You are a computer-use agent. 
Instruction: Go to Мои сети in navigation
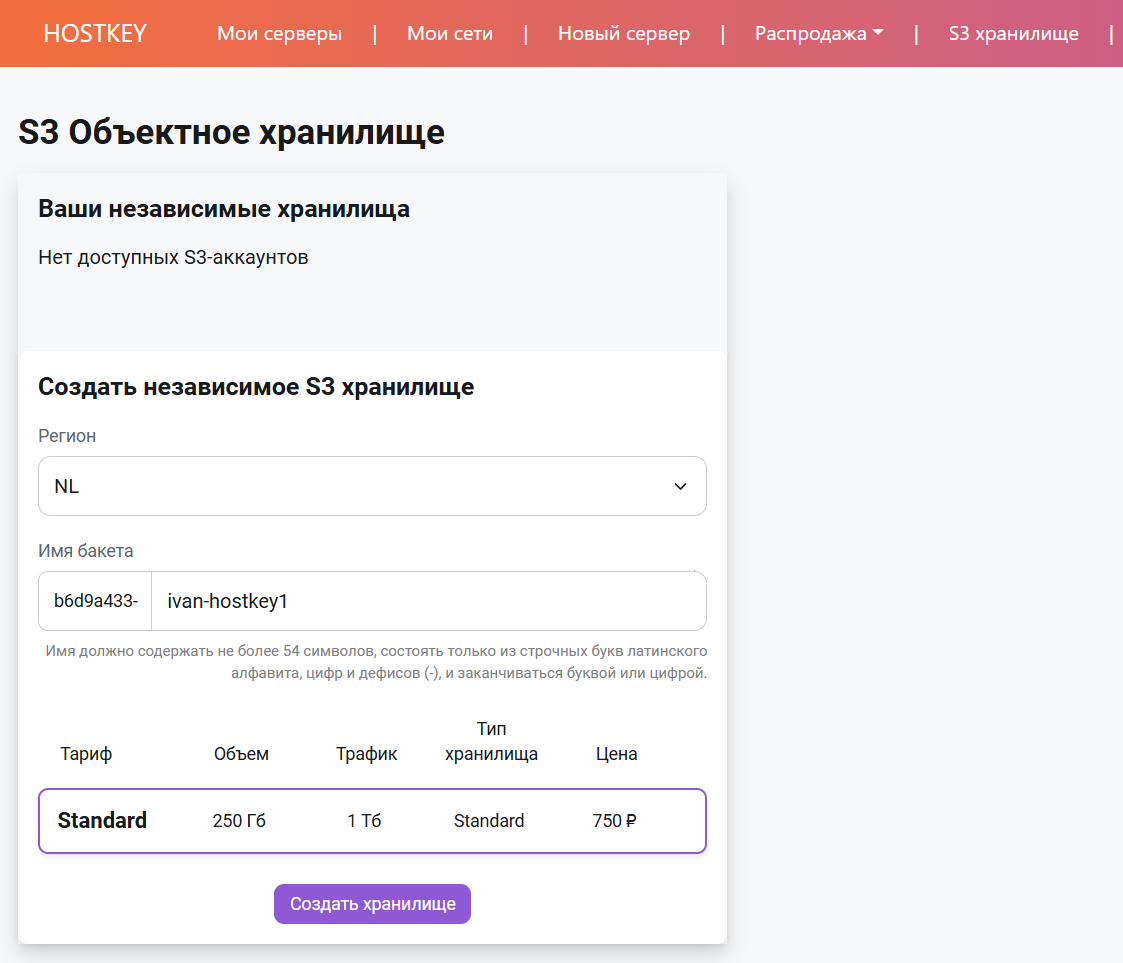point(449,34)
